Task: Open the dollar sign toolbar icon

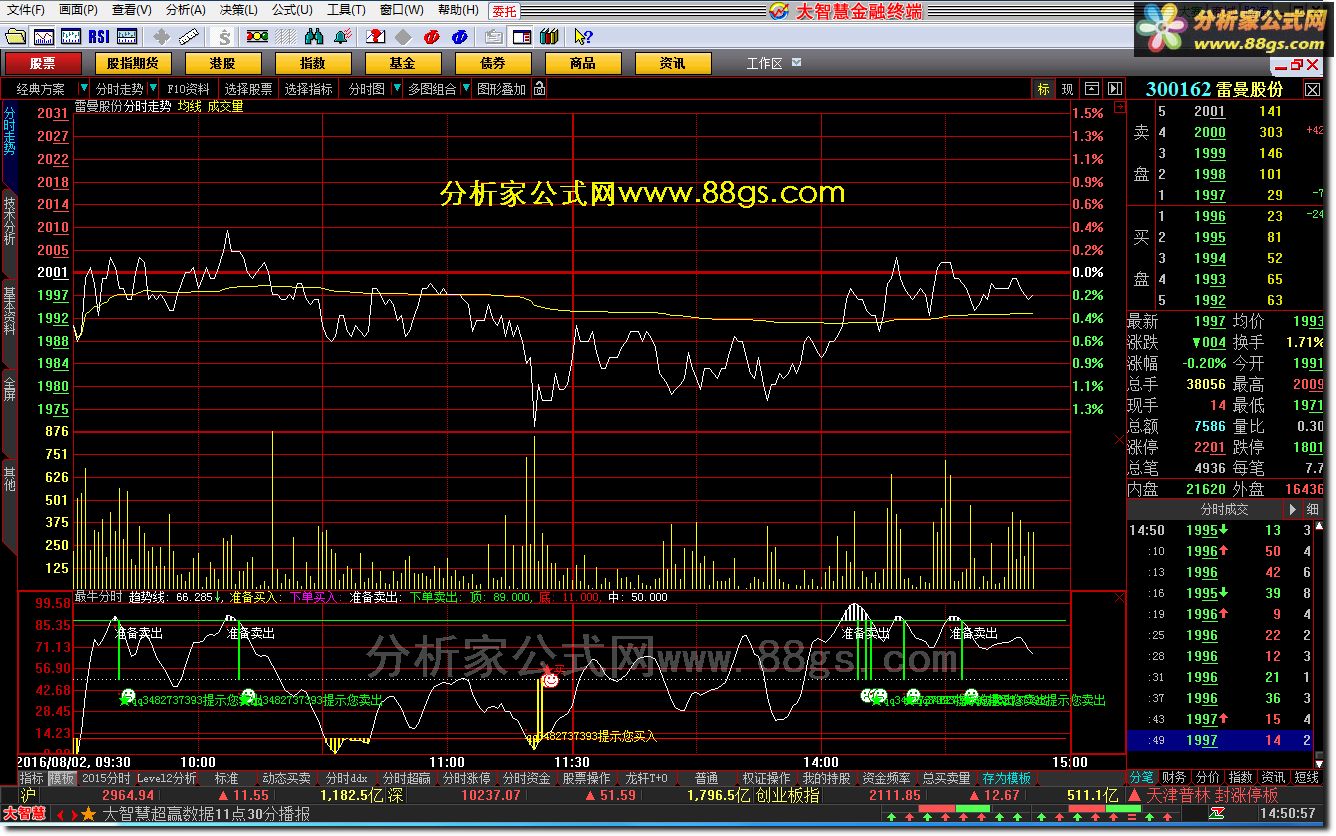Action: 225,37
